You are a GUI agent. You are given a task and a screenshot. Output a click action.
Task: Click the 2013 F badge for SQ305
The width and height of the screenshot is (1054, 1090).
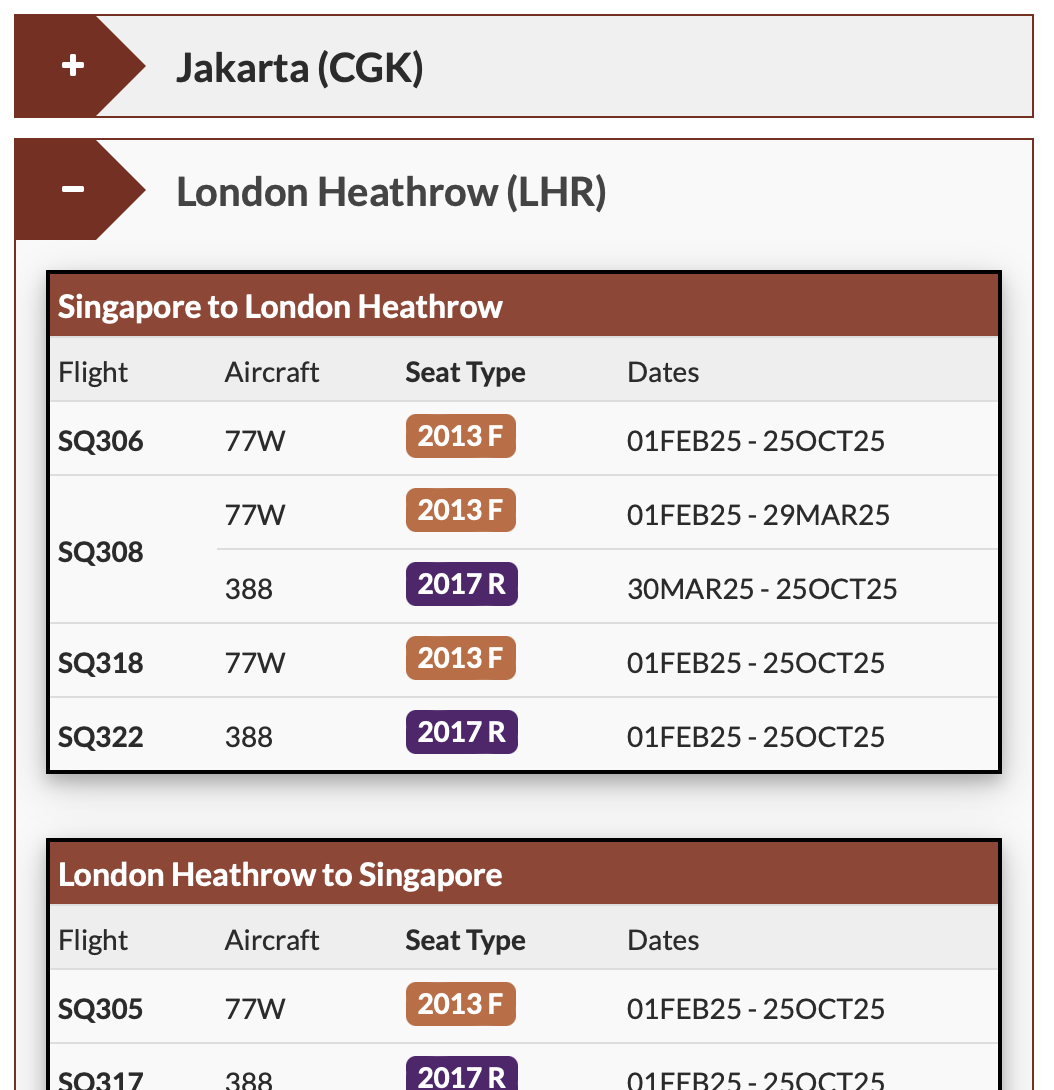pos(460,1005)
